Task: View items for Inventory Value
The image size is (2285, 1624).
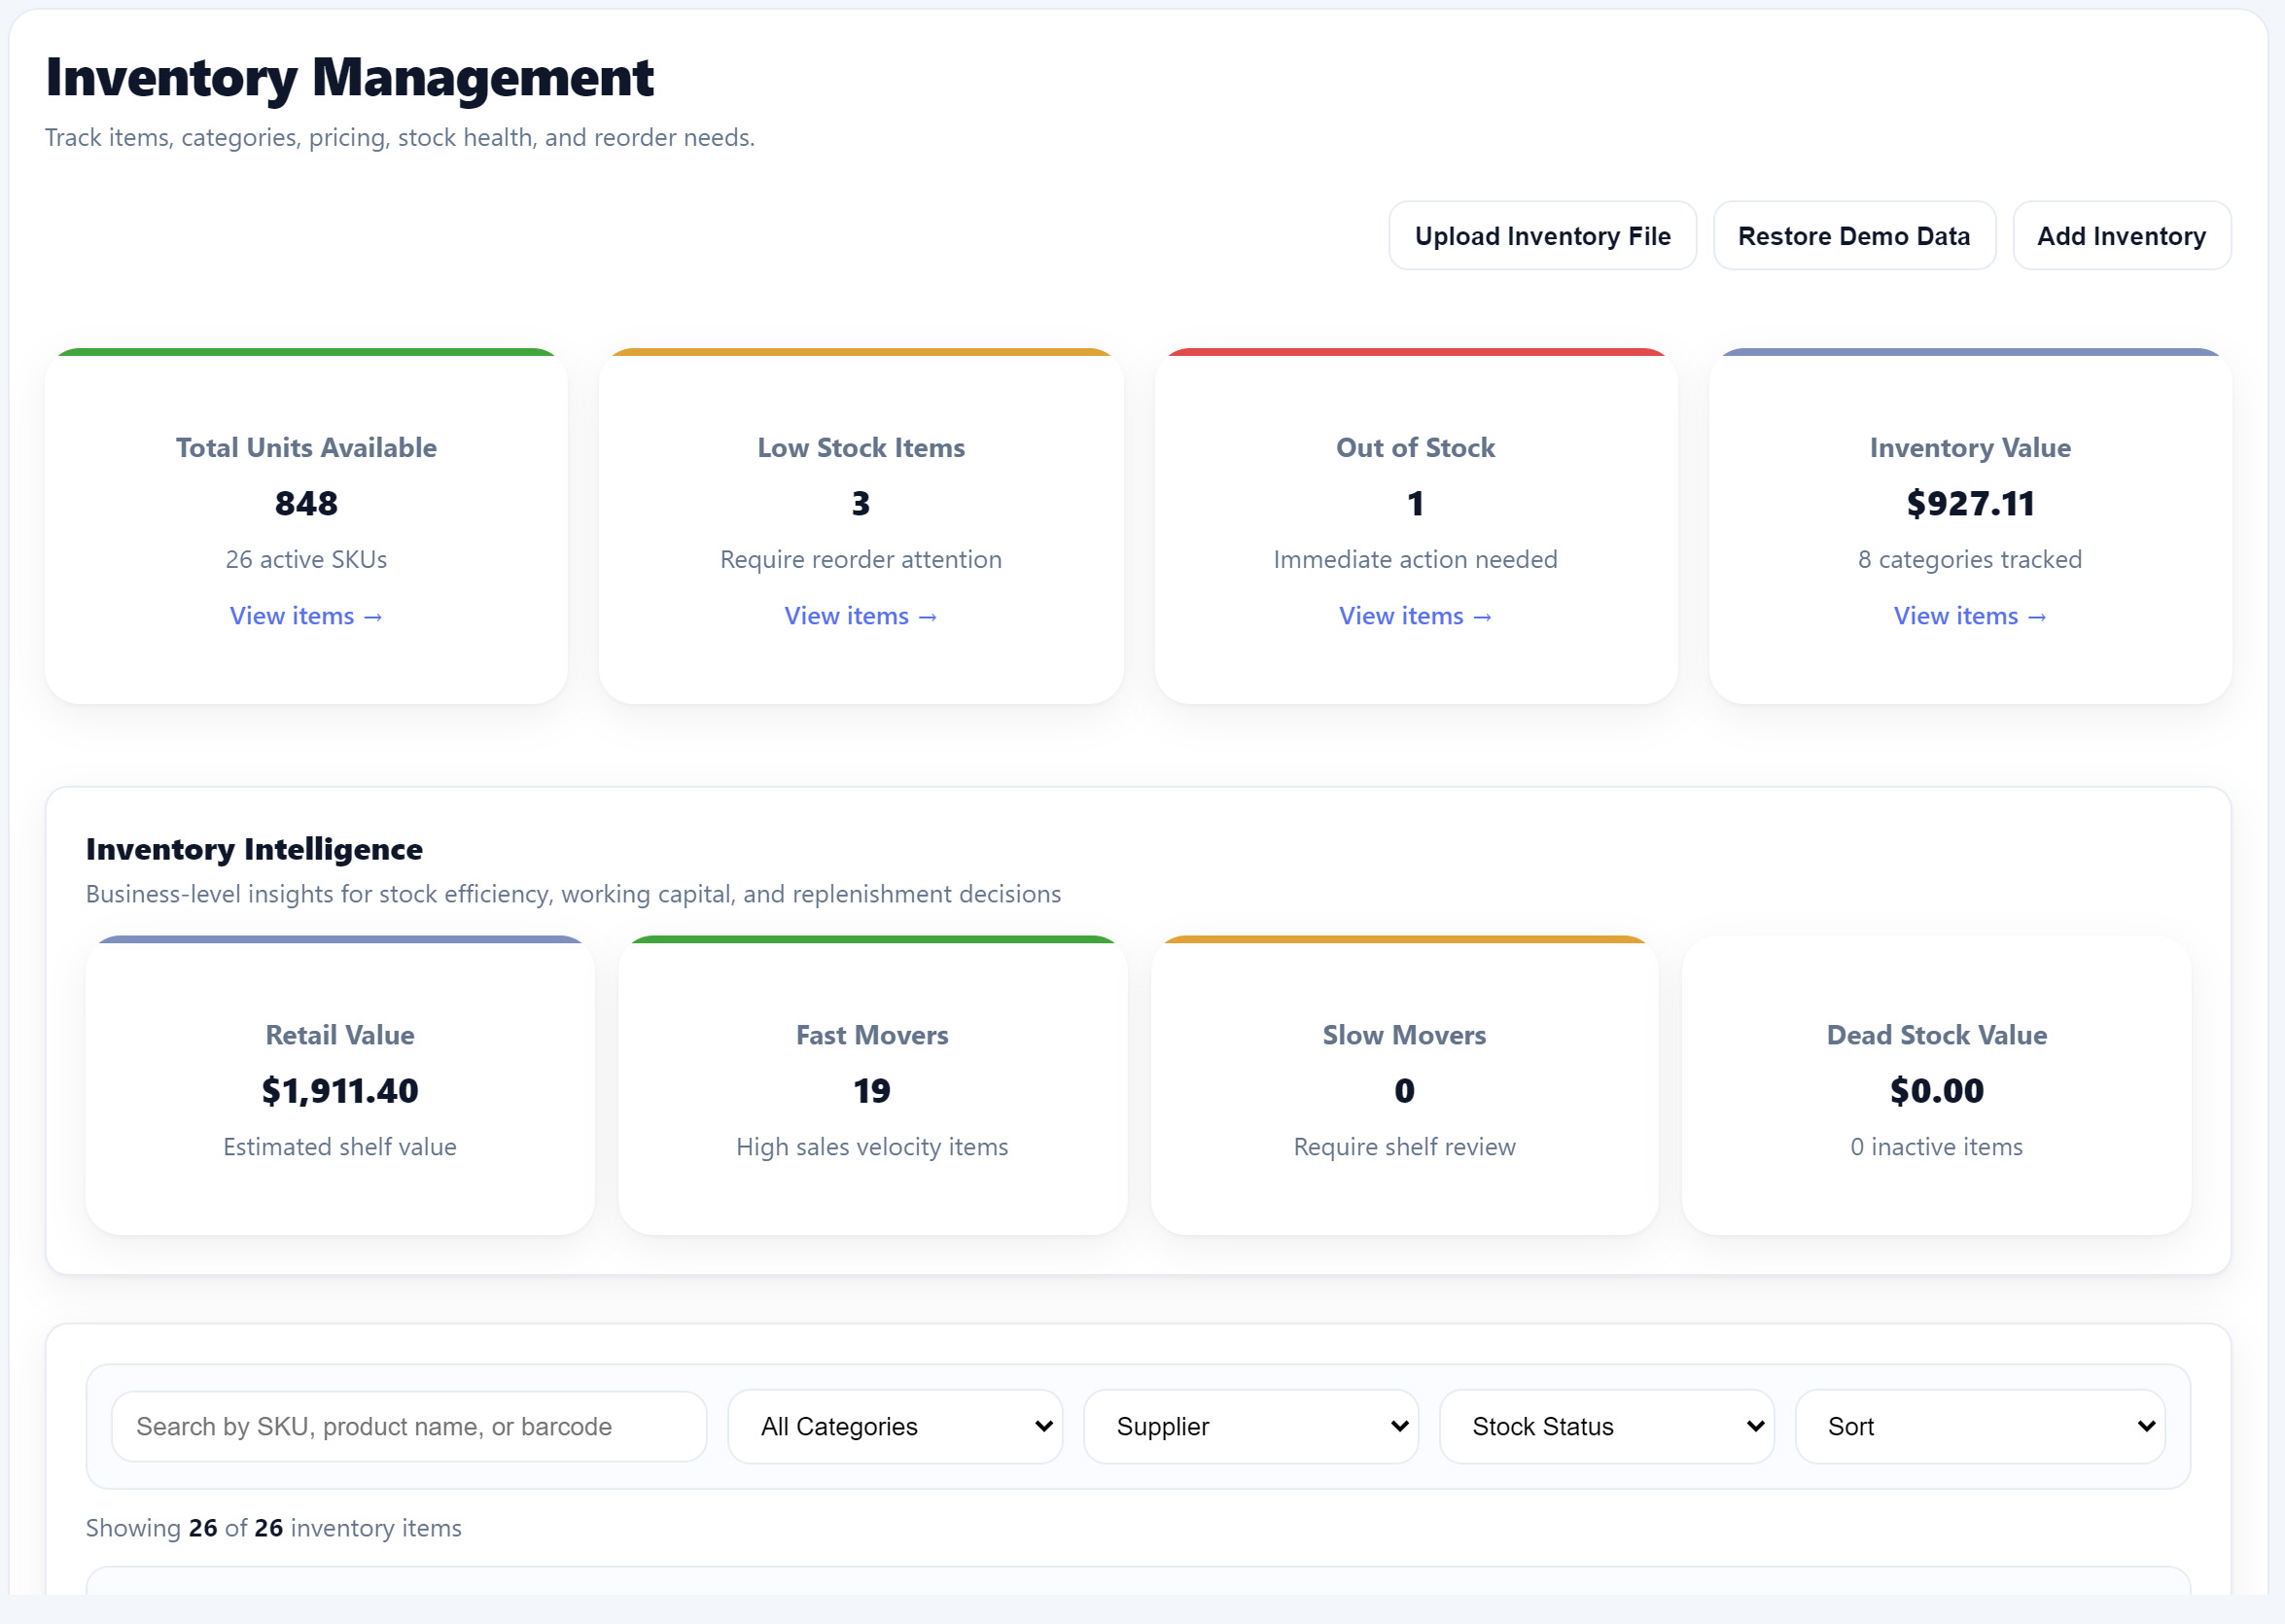Action: pos(1969,616)
